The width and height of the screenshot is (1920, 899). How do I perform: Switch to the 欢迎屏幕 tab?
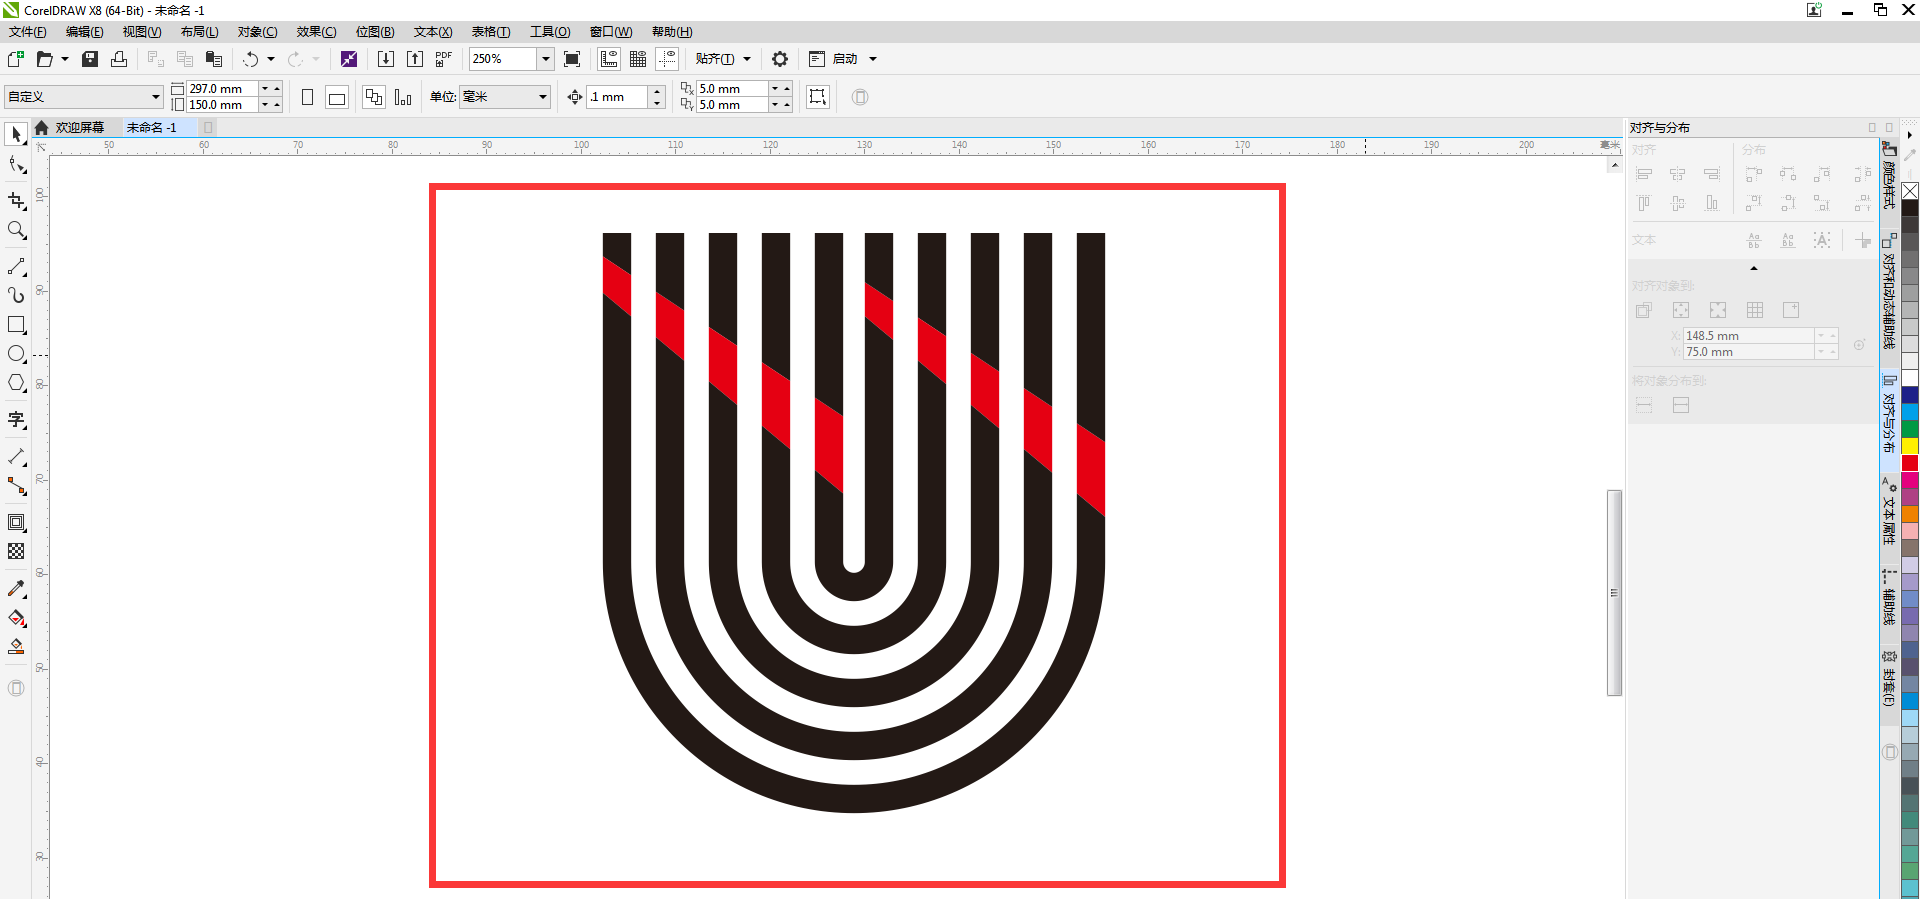pos(79,128)
